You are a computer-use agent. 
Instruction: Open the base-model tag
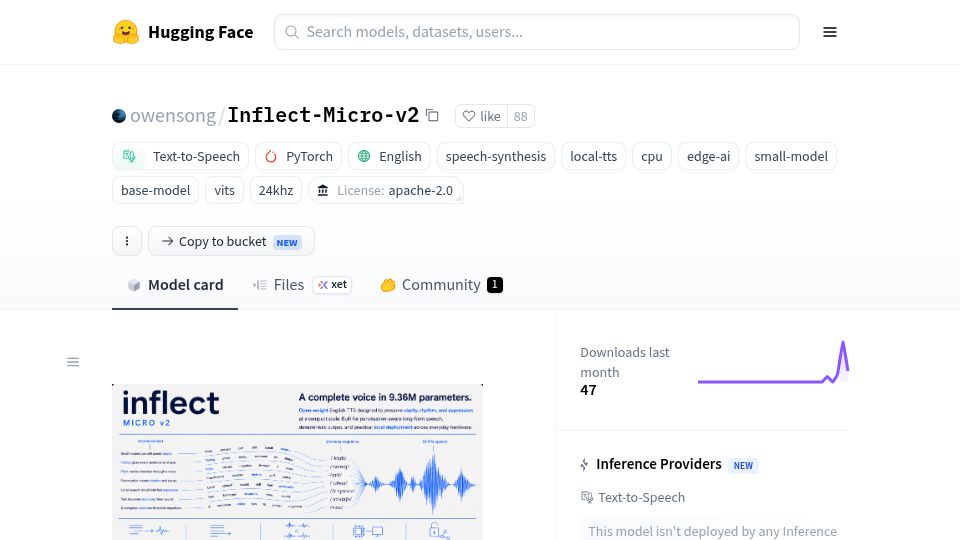[x=156, y=190]
